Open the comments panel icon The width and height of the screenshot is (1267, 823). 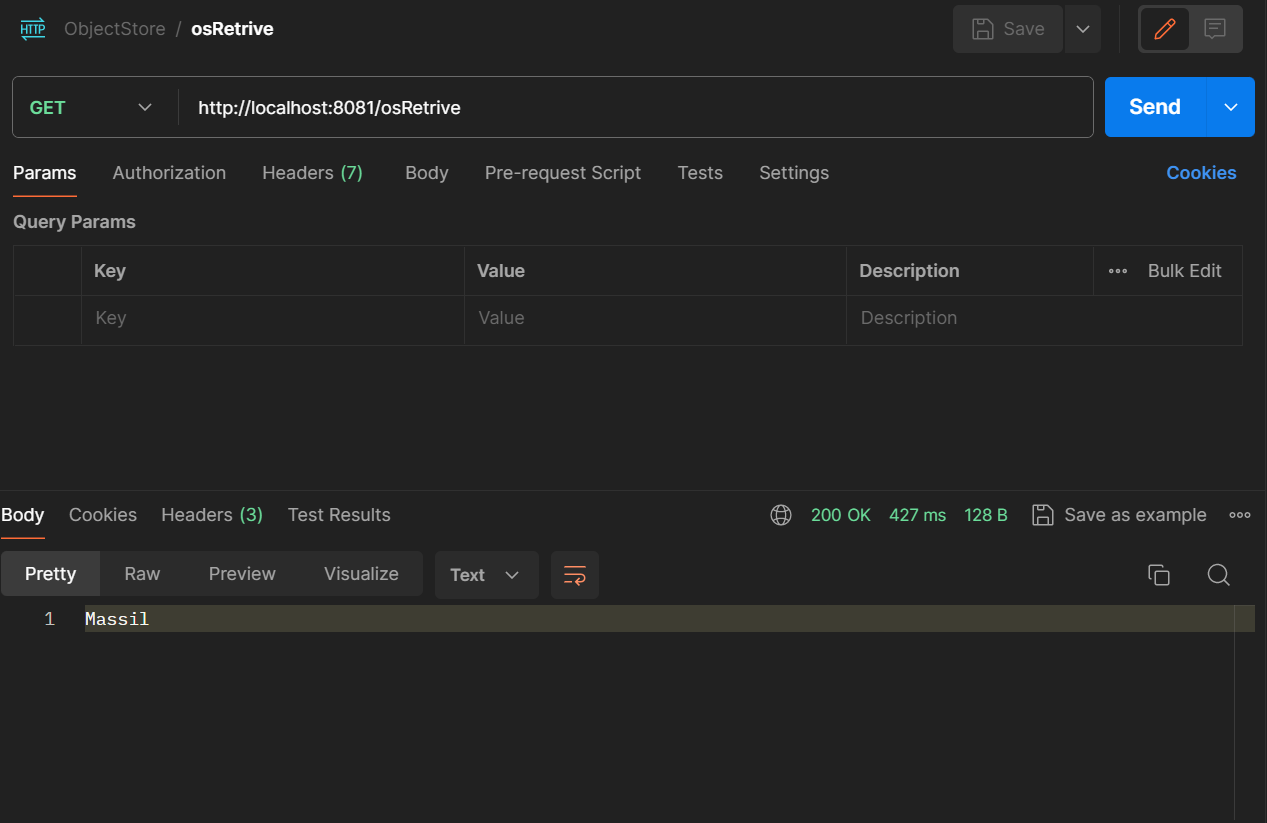[1215, 28]
